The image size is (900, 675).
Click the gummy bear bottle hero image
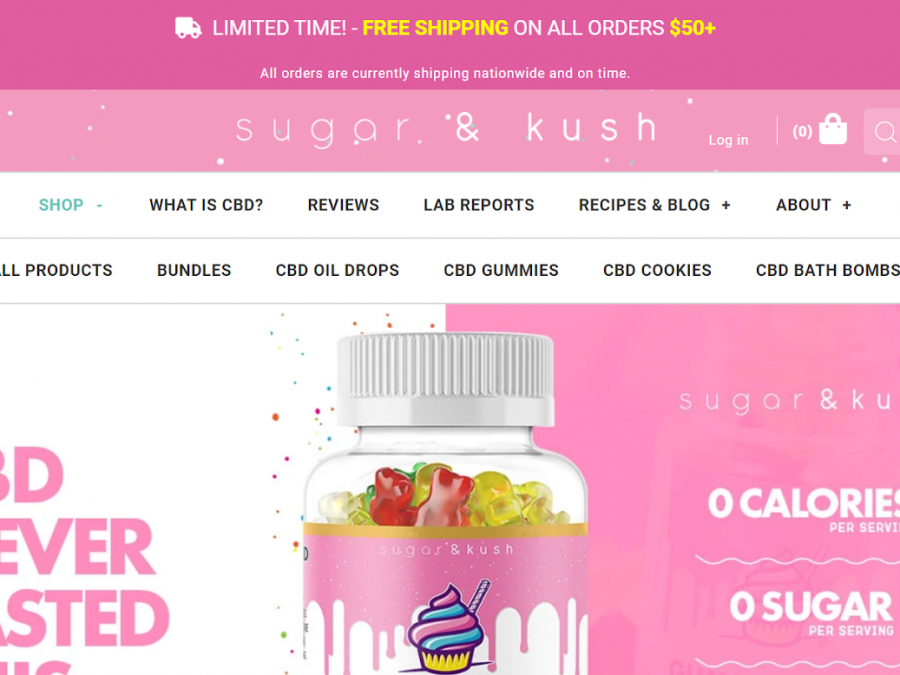tap(445, 502)
